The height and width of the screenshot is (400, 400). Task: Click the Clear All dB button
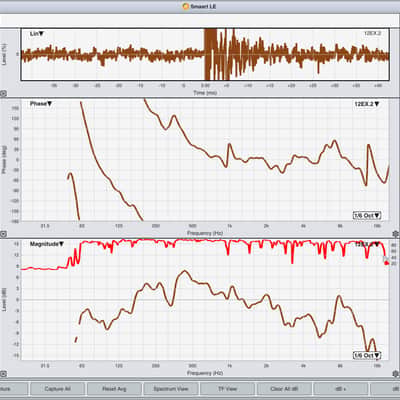coord(284,389)
